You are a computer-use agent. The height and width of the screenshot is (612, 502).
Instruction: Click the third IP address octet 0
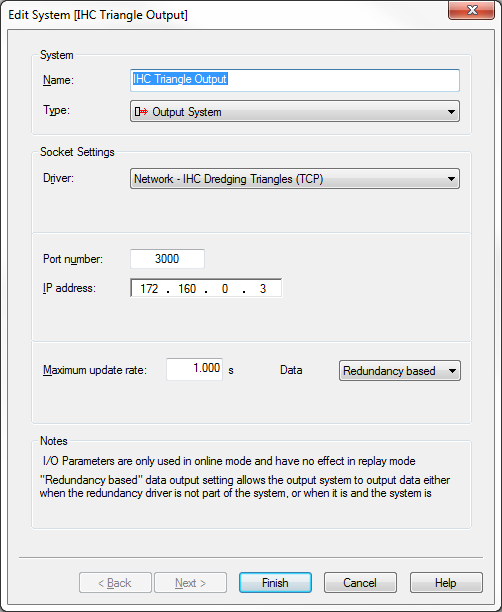(225, 289)
